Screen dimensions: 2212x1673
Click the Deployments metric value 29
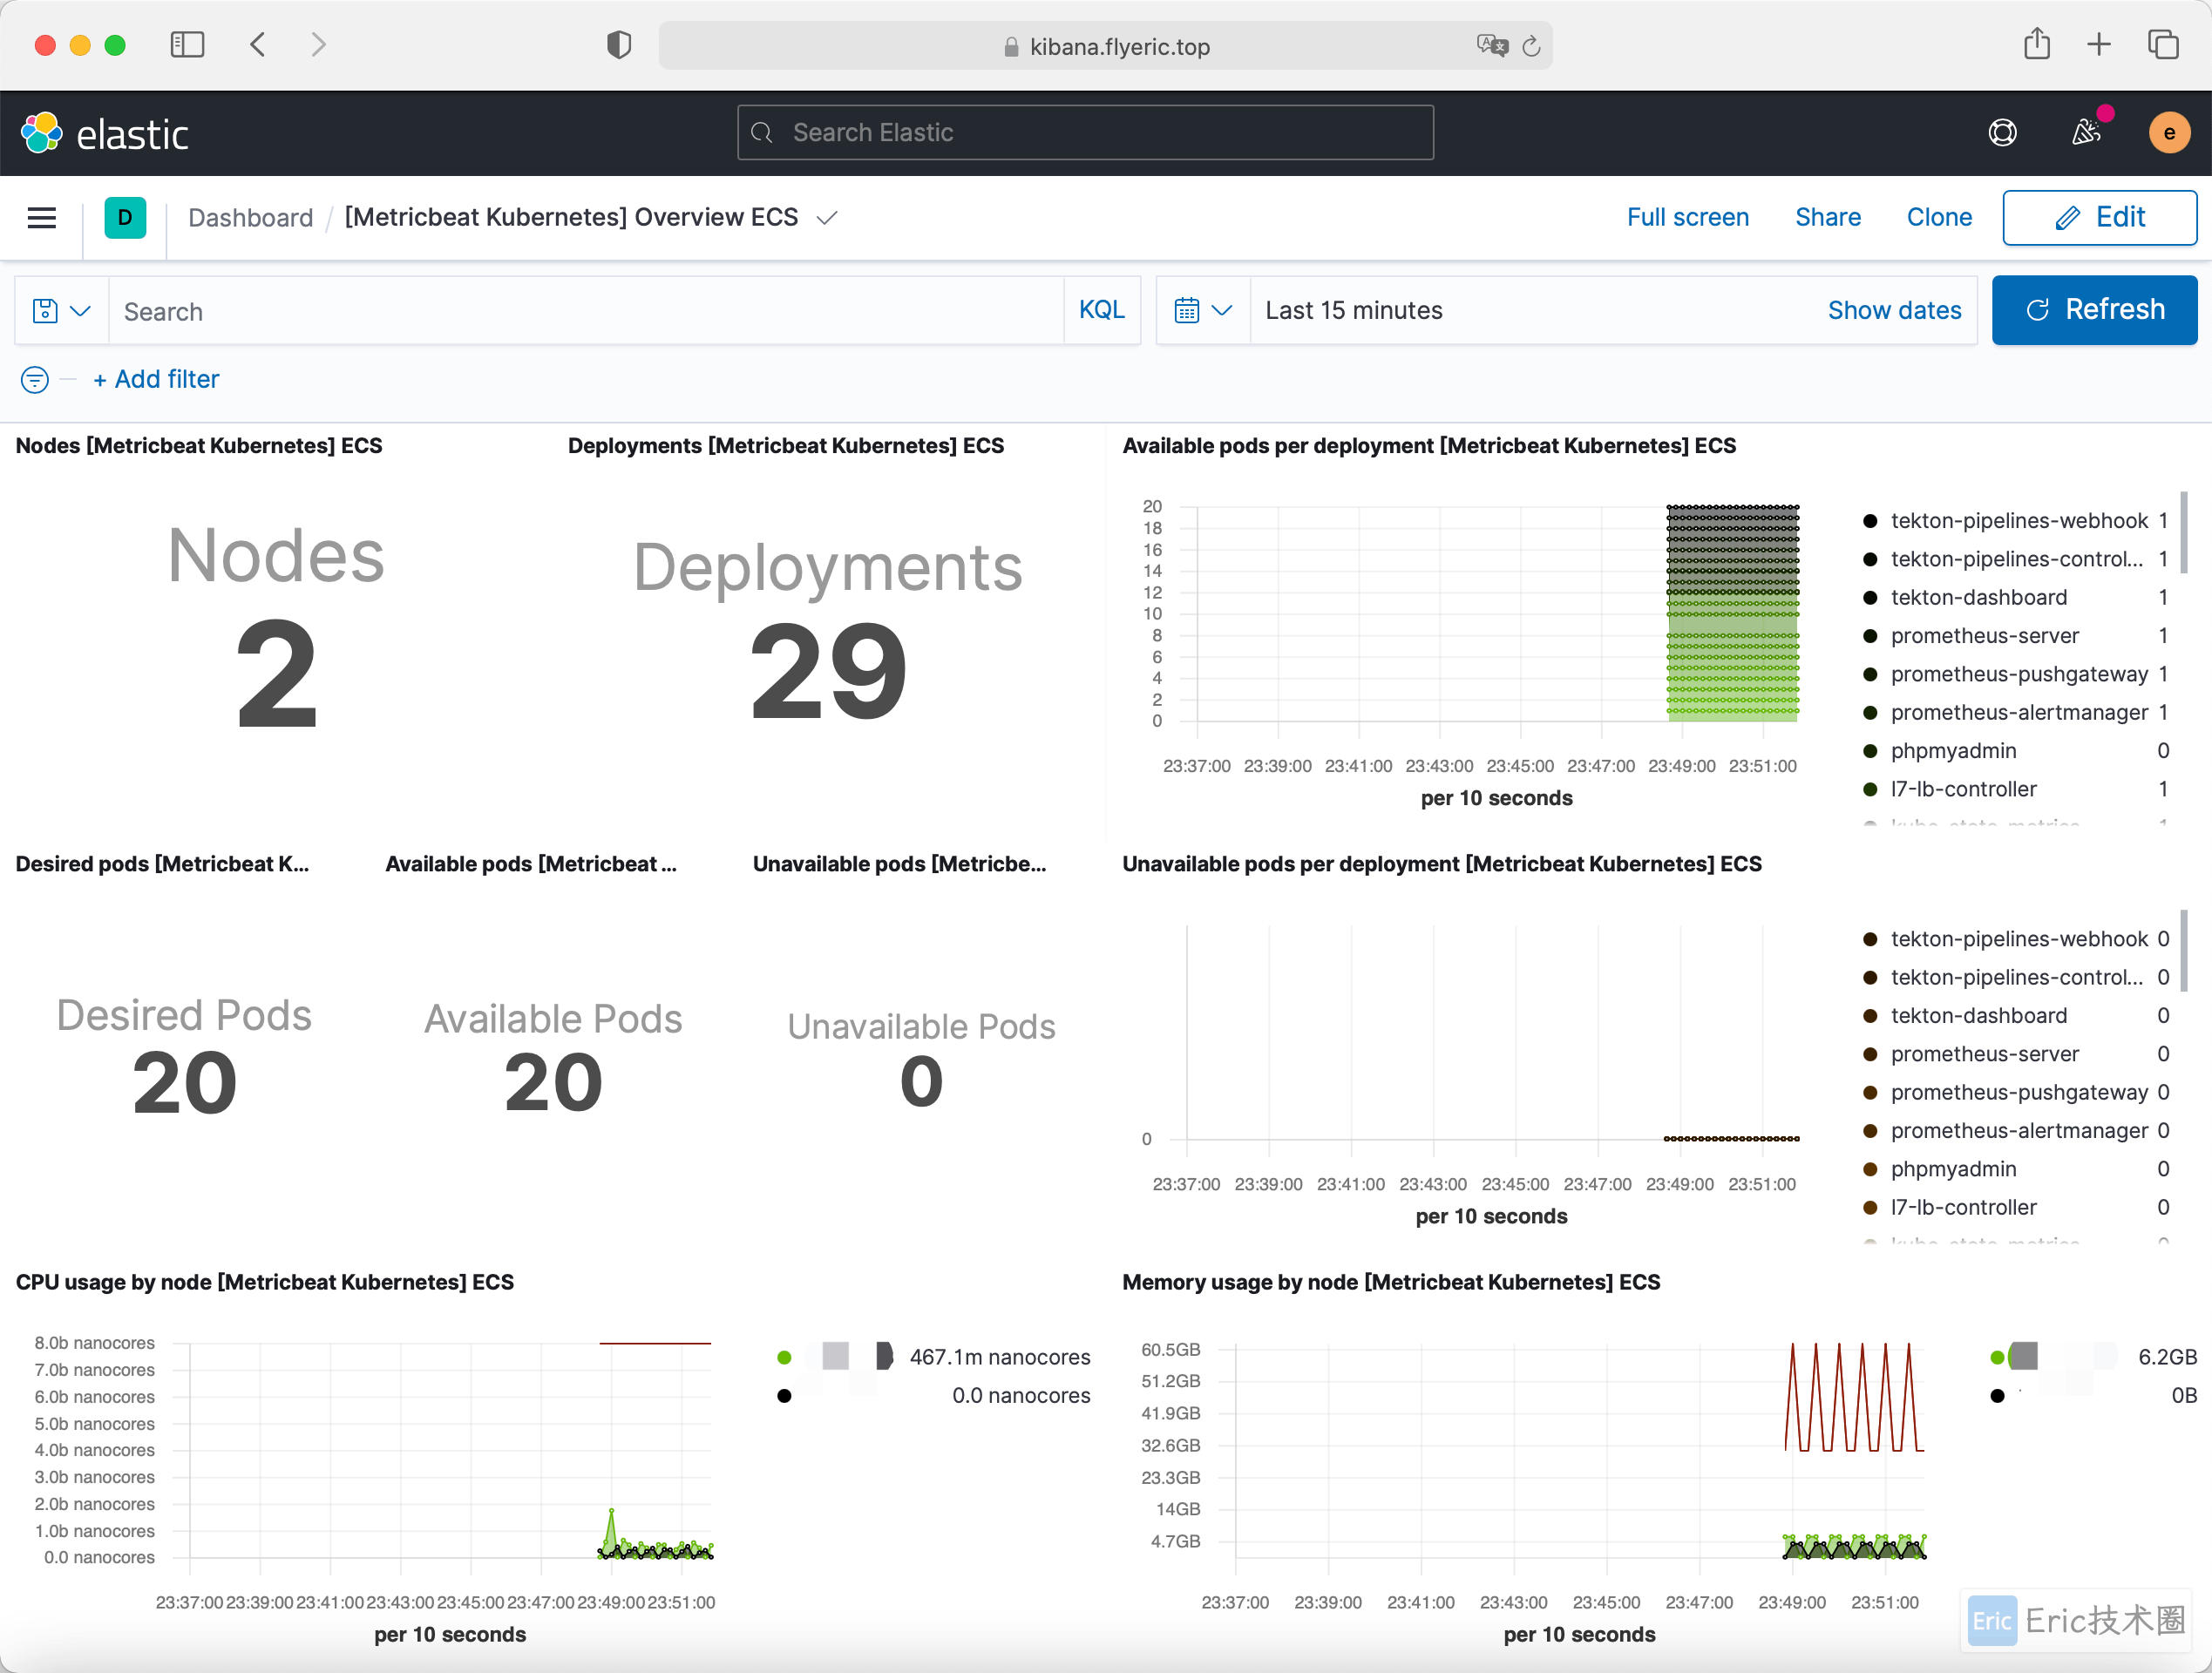pyautogui.click(x=828, y=670)
